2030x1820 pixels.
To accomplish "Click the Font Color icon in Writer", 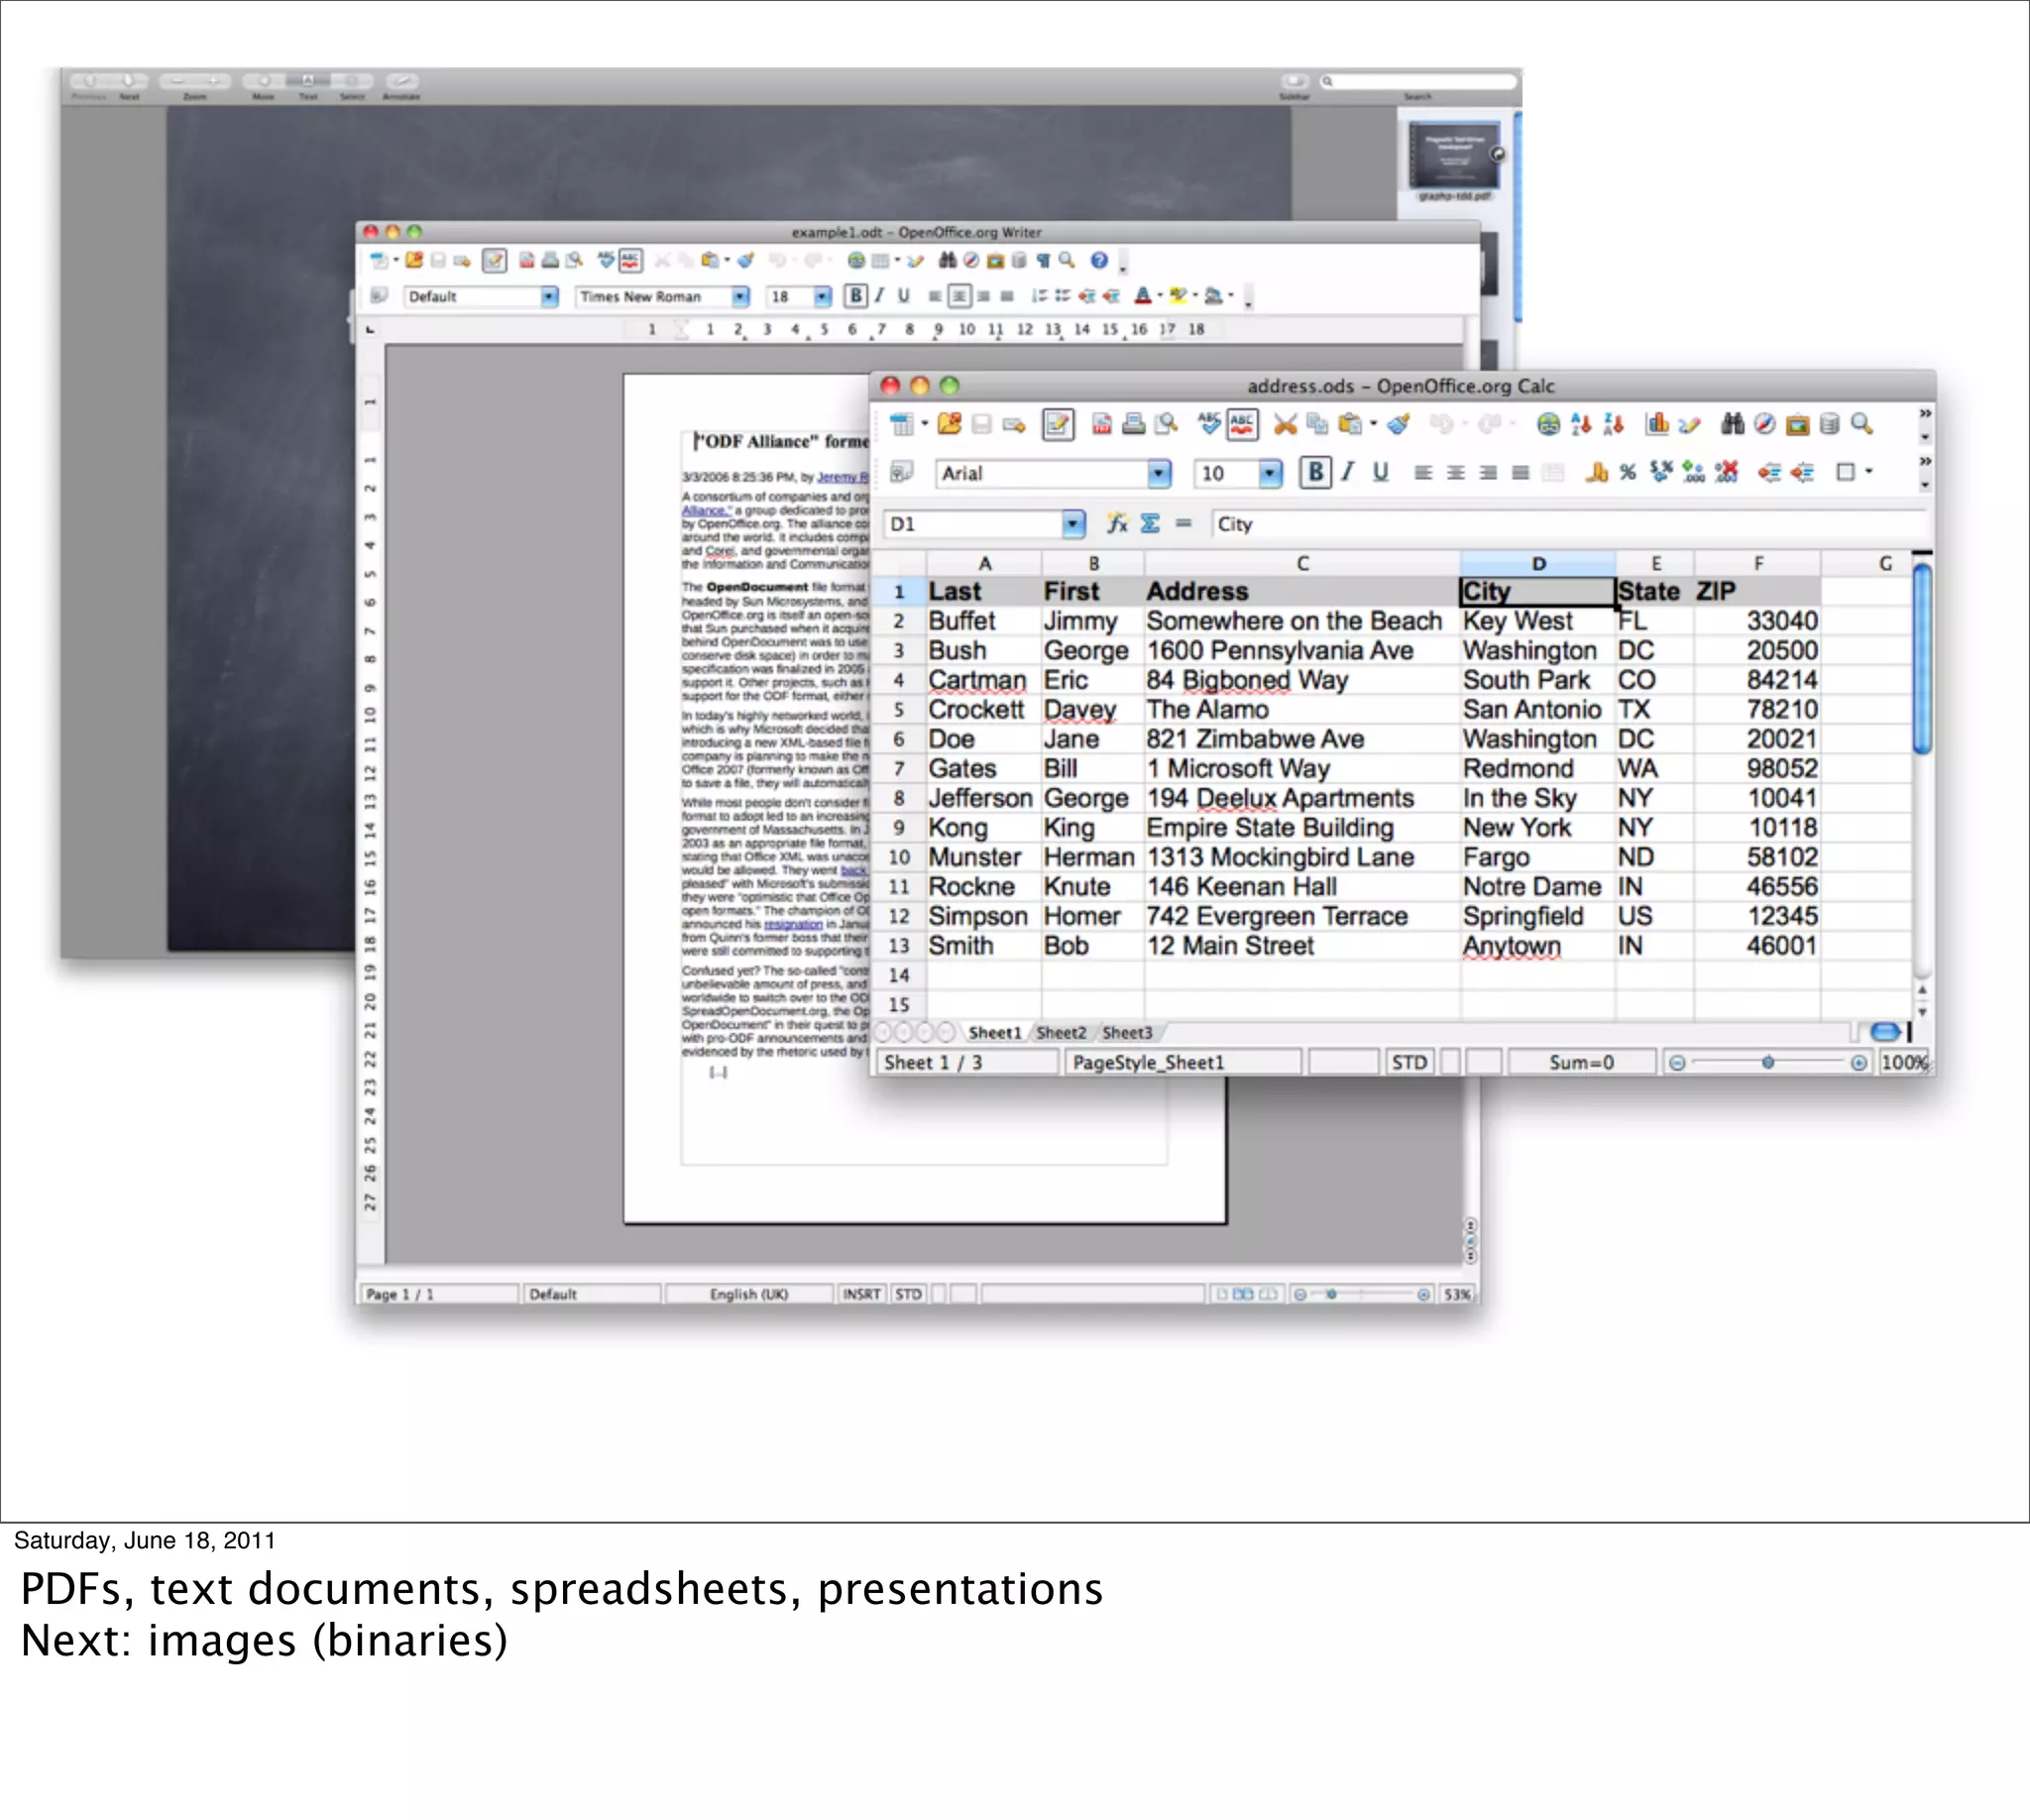I will pyautogui.click(x=1142, y=295).
